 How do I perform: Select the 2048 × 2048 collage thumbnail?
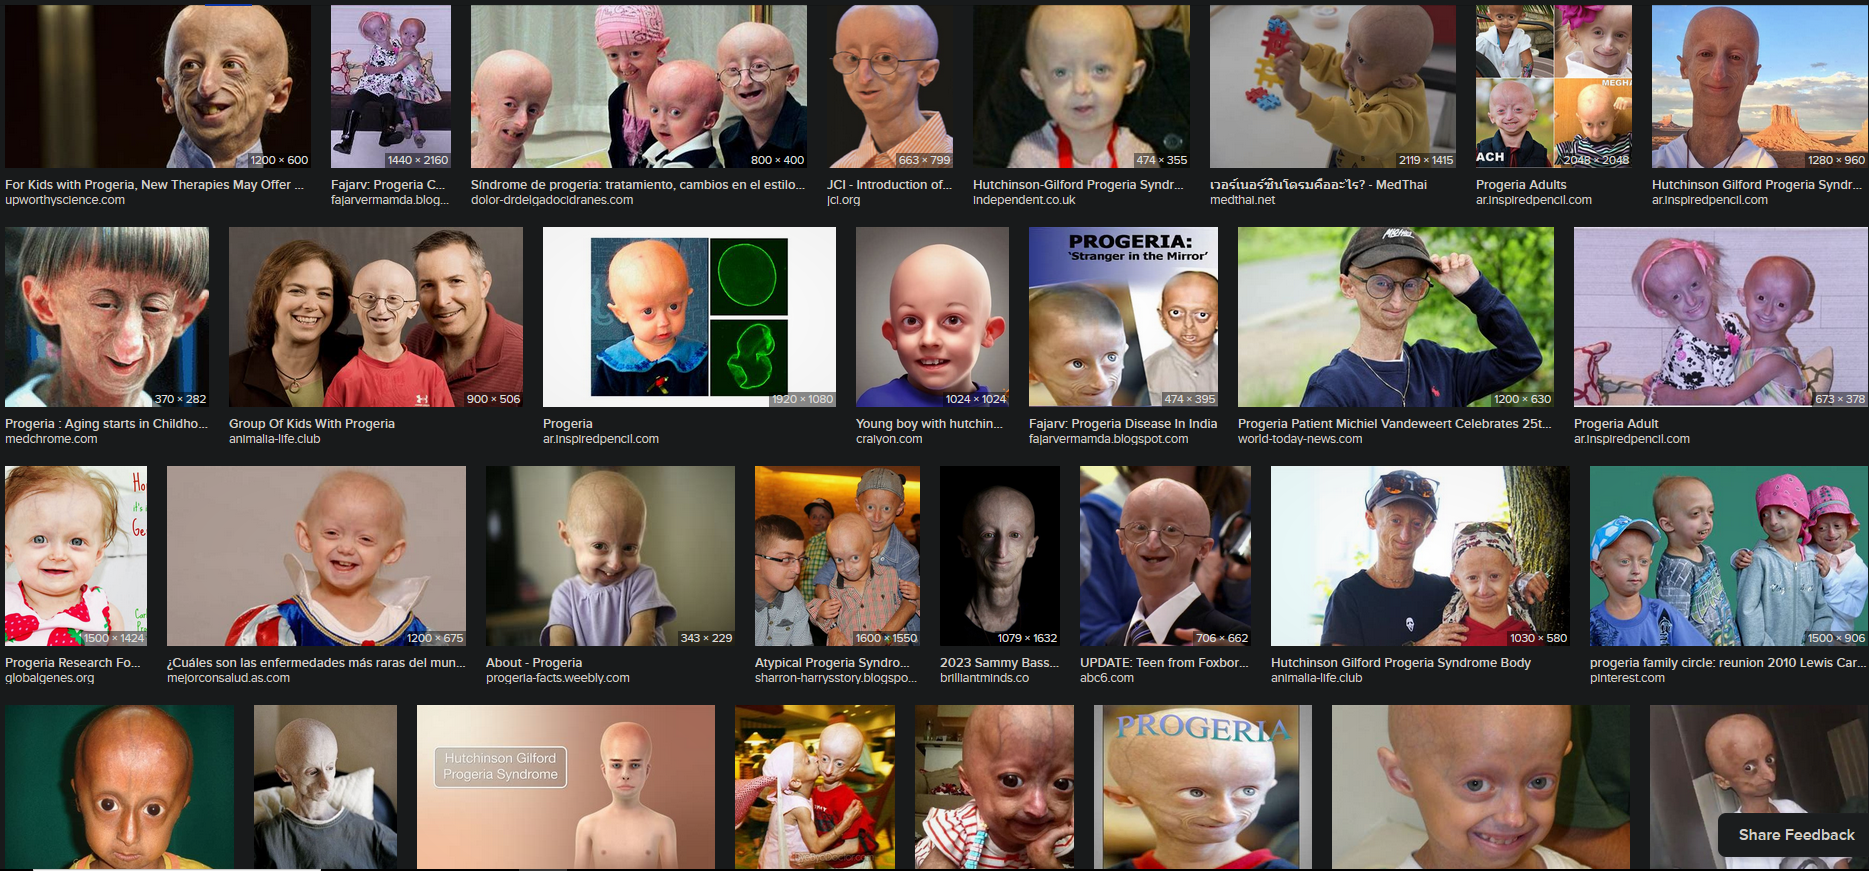click(1554, 87)
